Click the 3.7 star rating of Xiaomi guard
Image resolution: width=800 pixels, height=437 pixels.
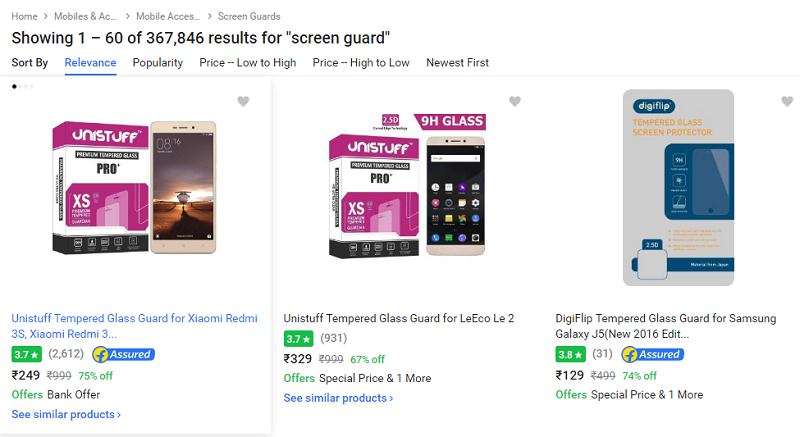pos(27,354)
